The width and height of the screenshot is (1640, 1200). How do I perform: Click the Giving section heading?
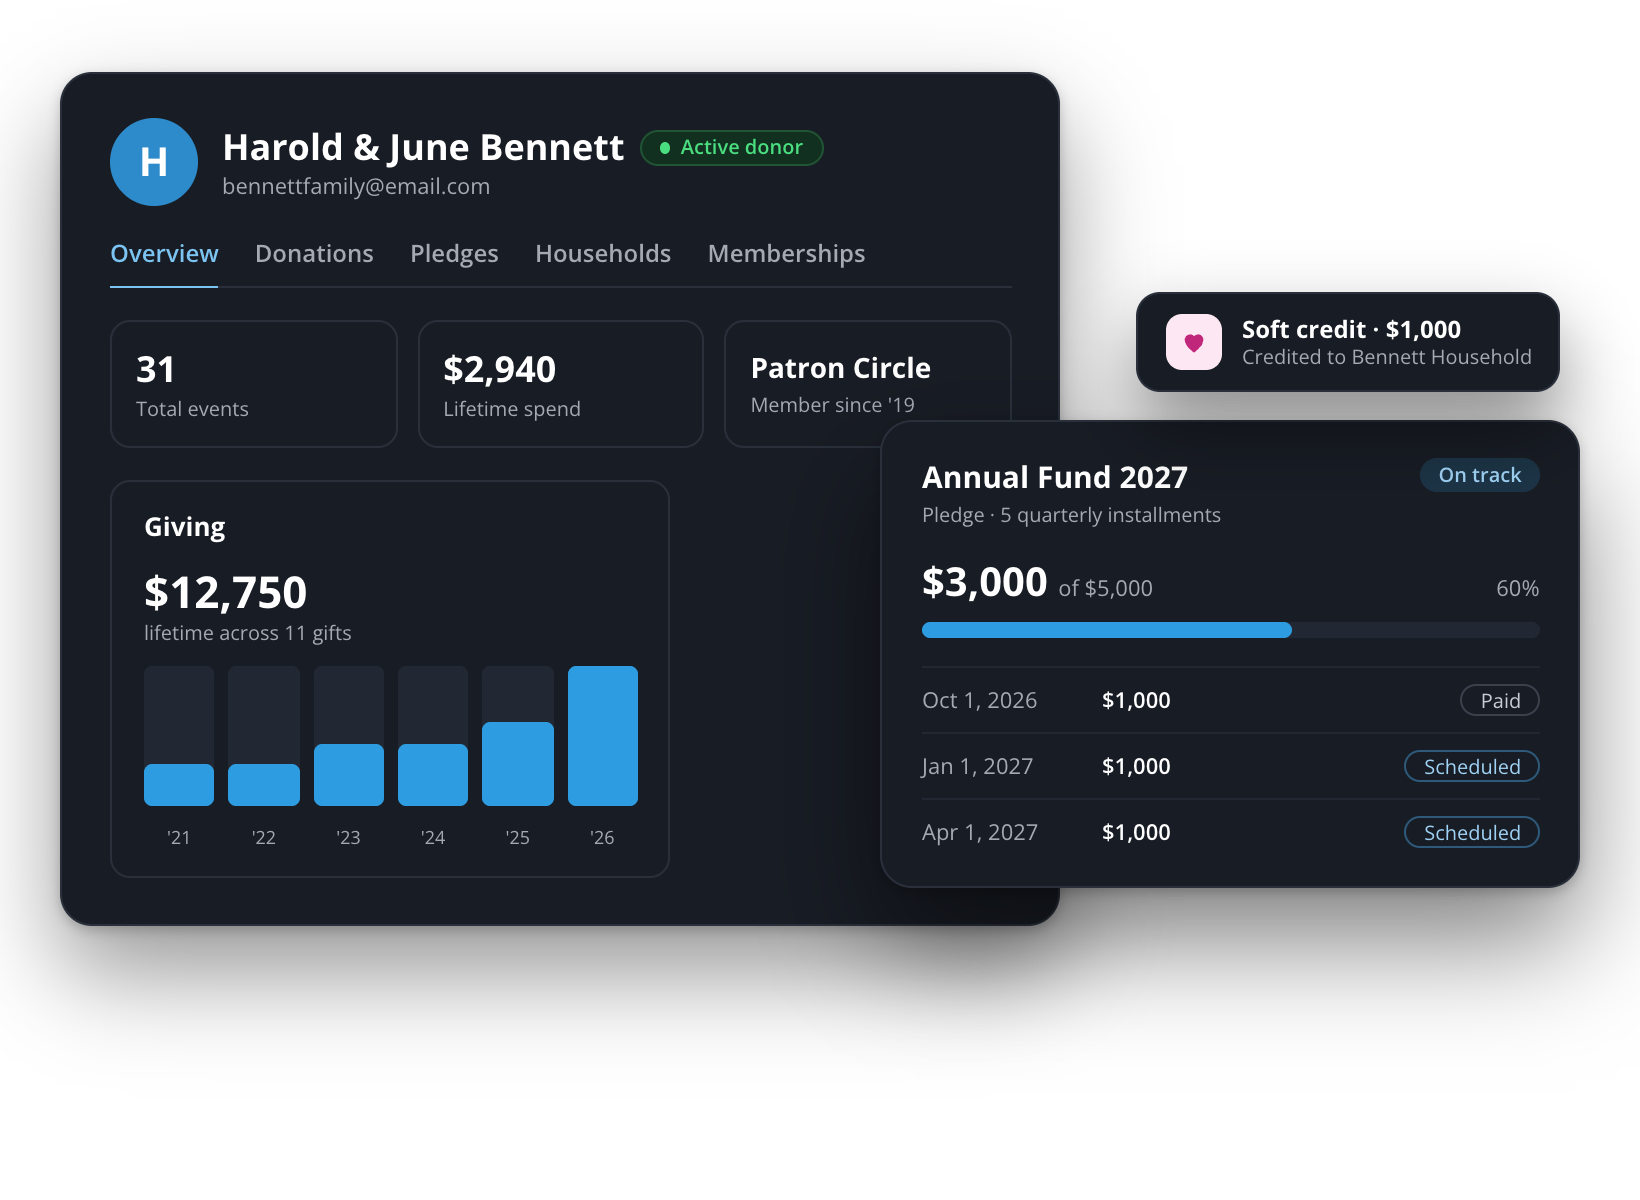coord(185,527)
